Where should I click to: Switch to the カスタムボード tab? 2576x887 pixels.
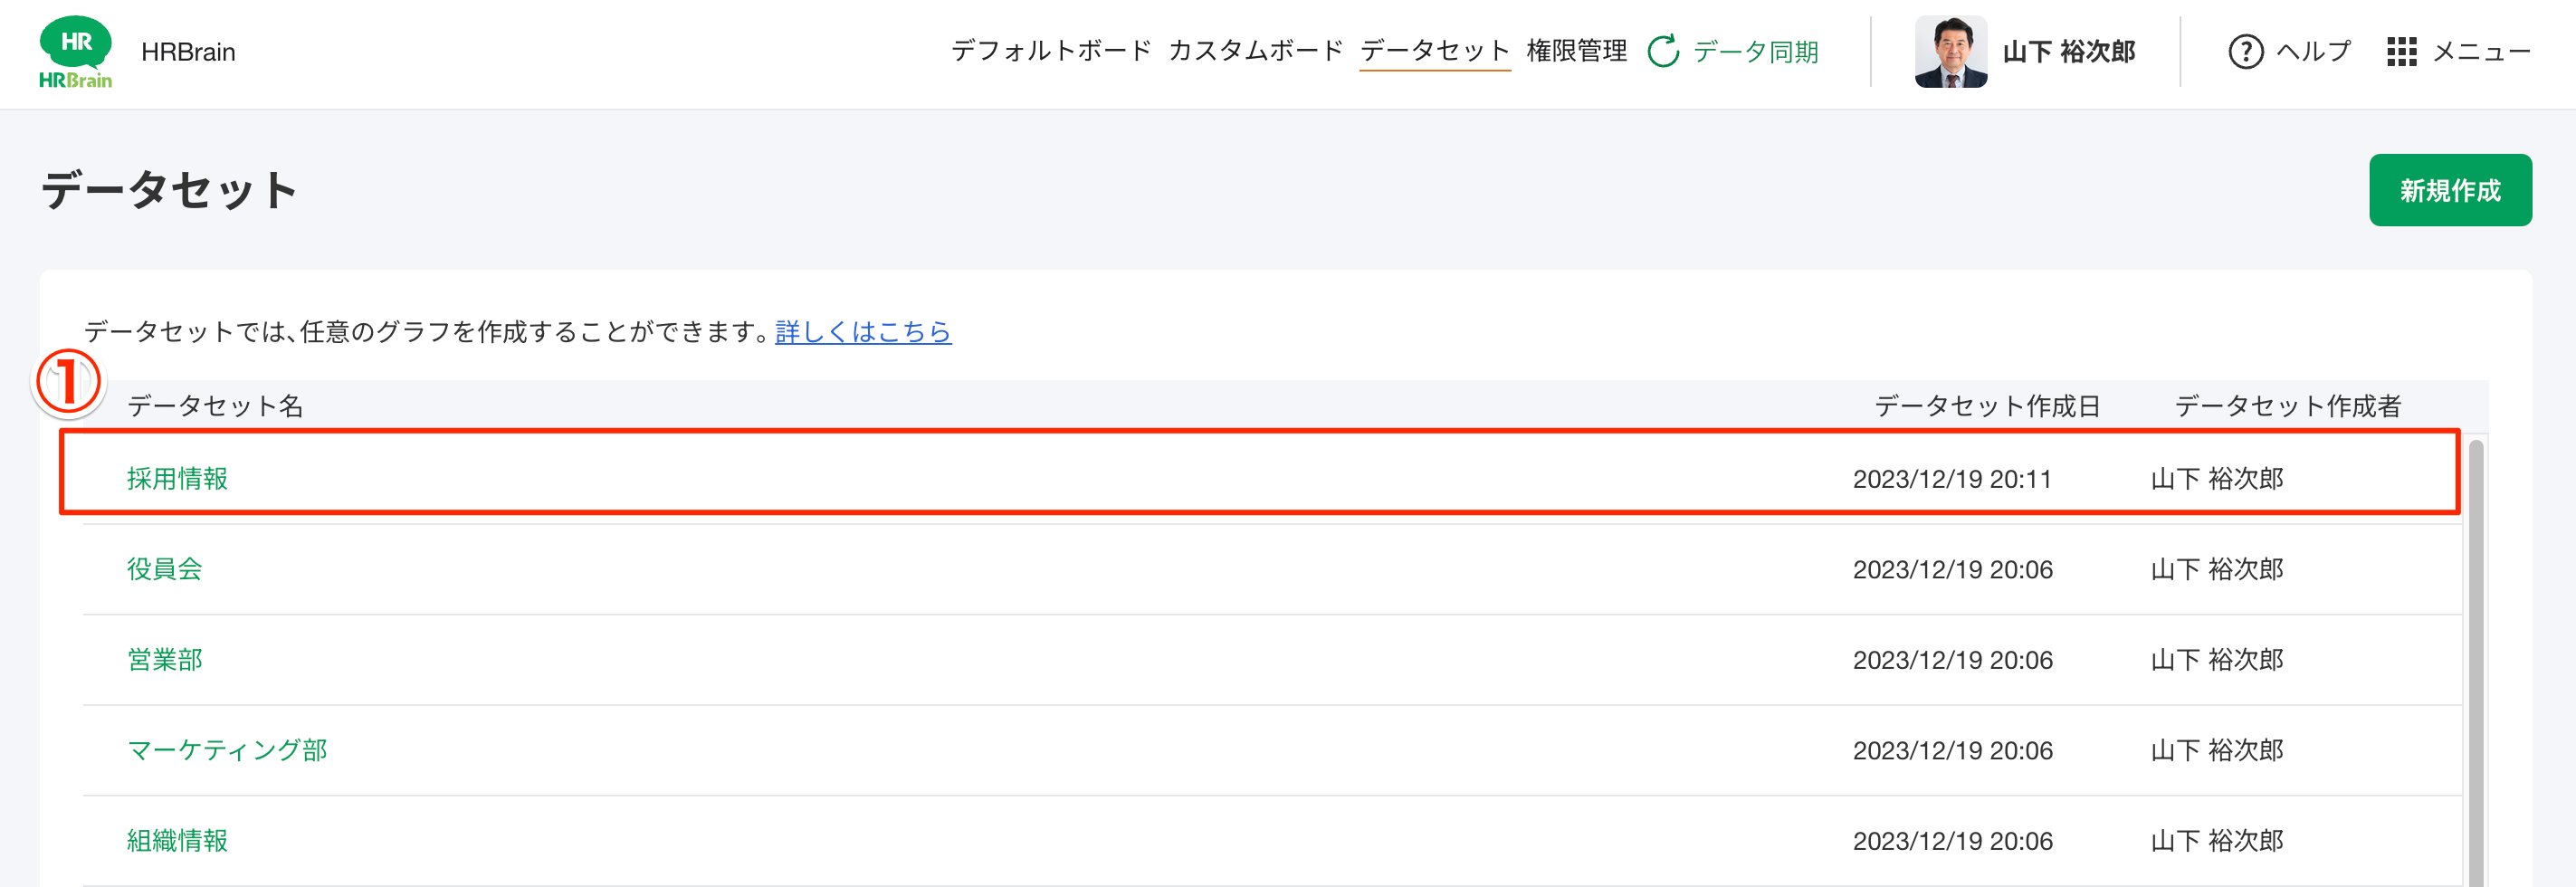[x=1256, y=52]
